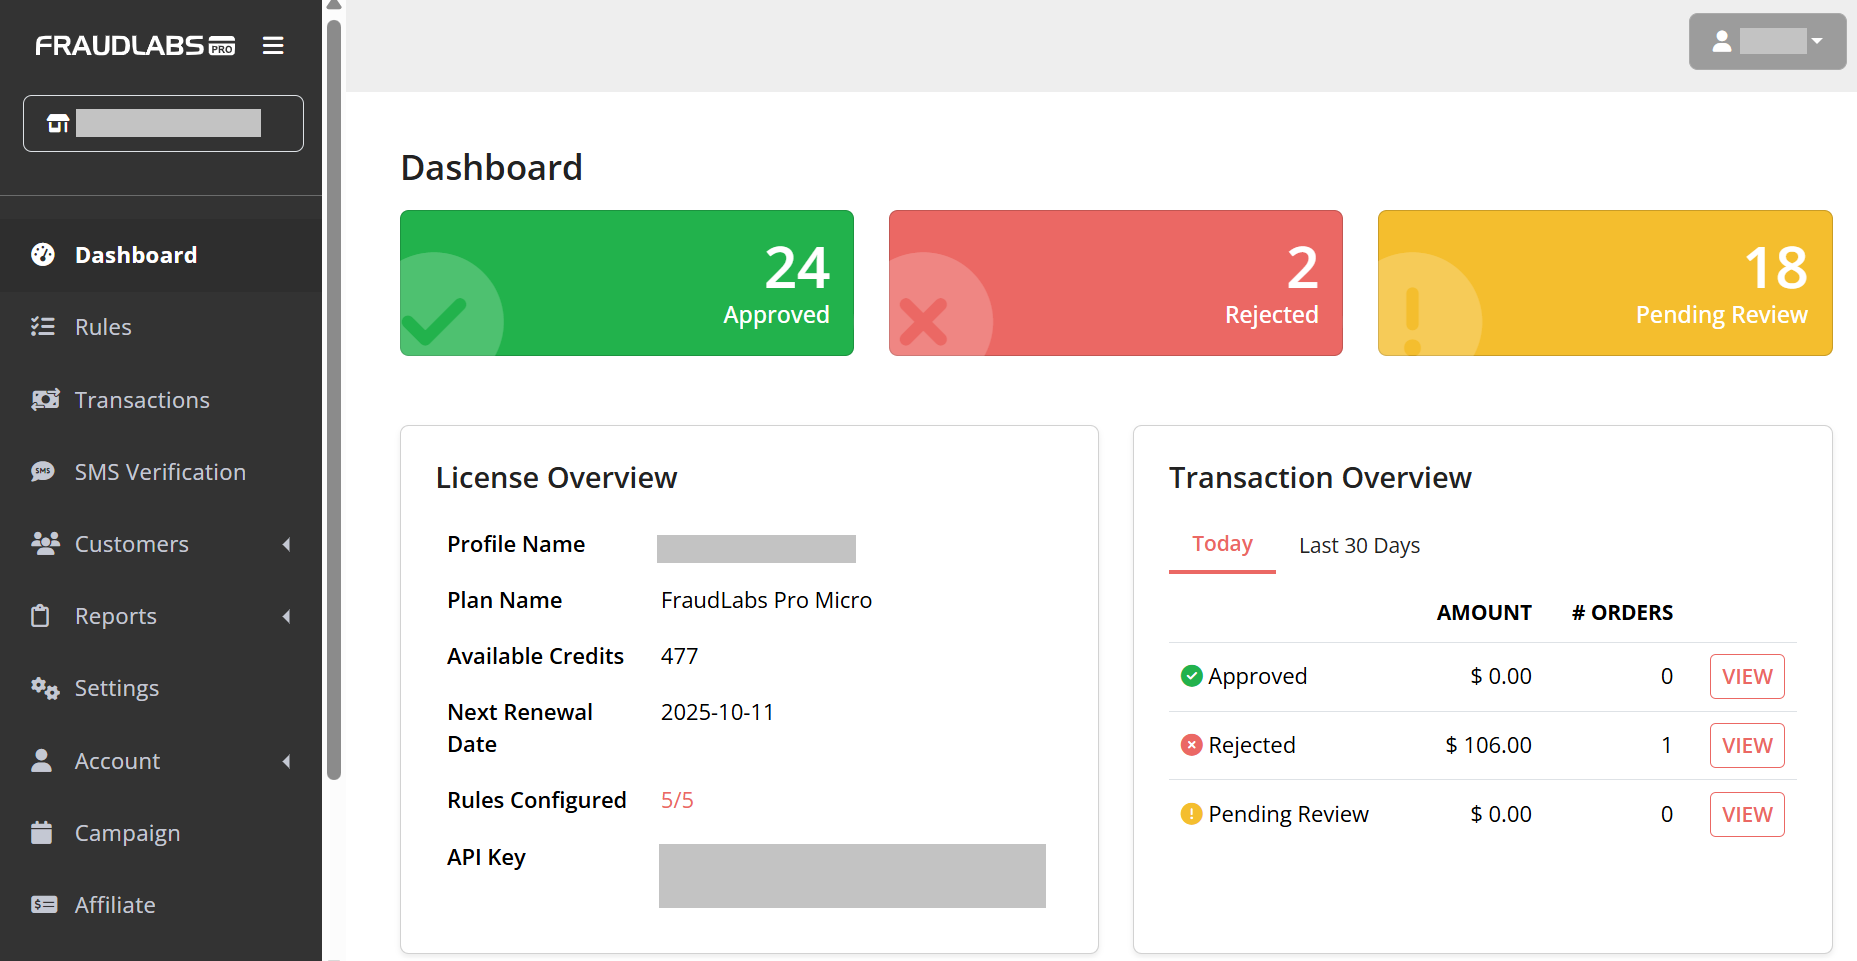The width and height of the screenshot is (1857, 961).
Task: Click VIEW button for Rejected transactions
Action: [x=1746, y=746]
